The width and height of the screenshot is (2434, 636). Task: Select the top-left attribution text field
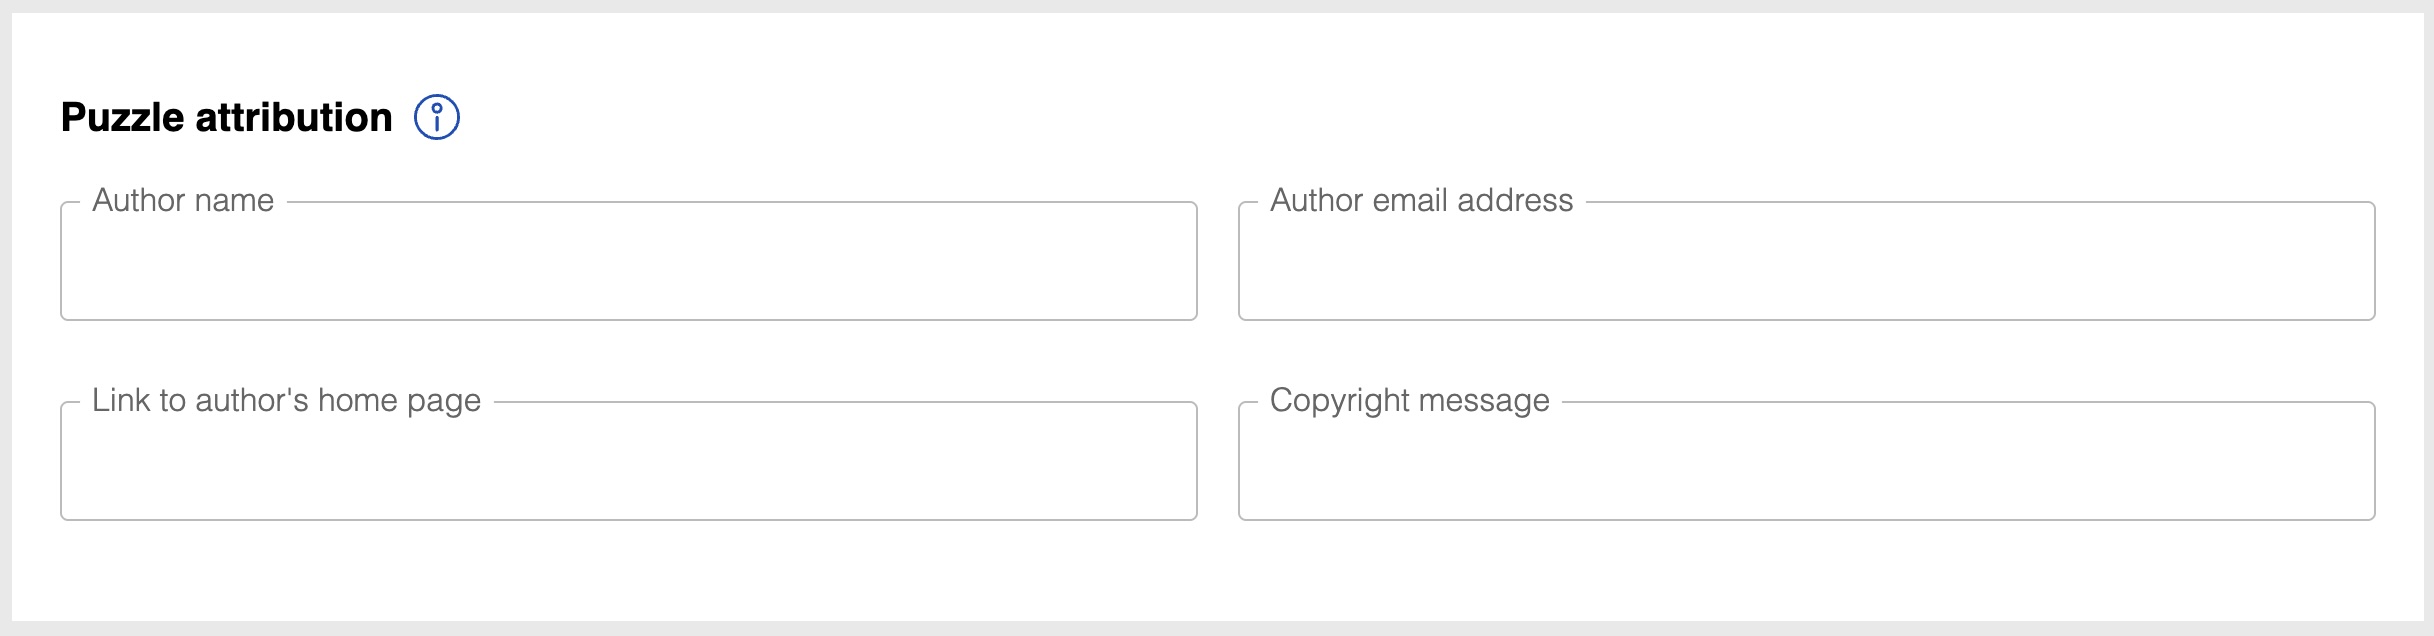(x=629, y=261)
